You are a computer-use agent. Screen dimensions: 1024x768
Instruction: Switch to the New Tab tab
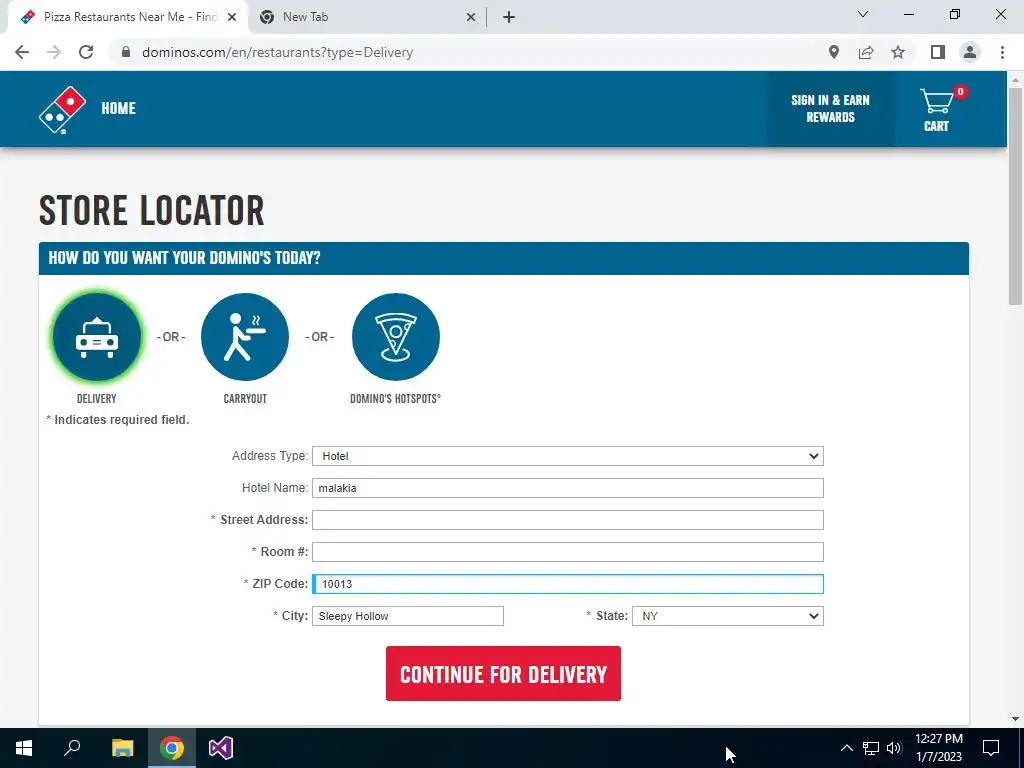(366, 17)
